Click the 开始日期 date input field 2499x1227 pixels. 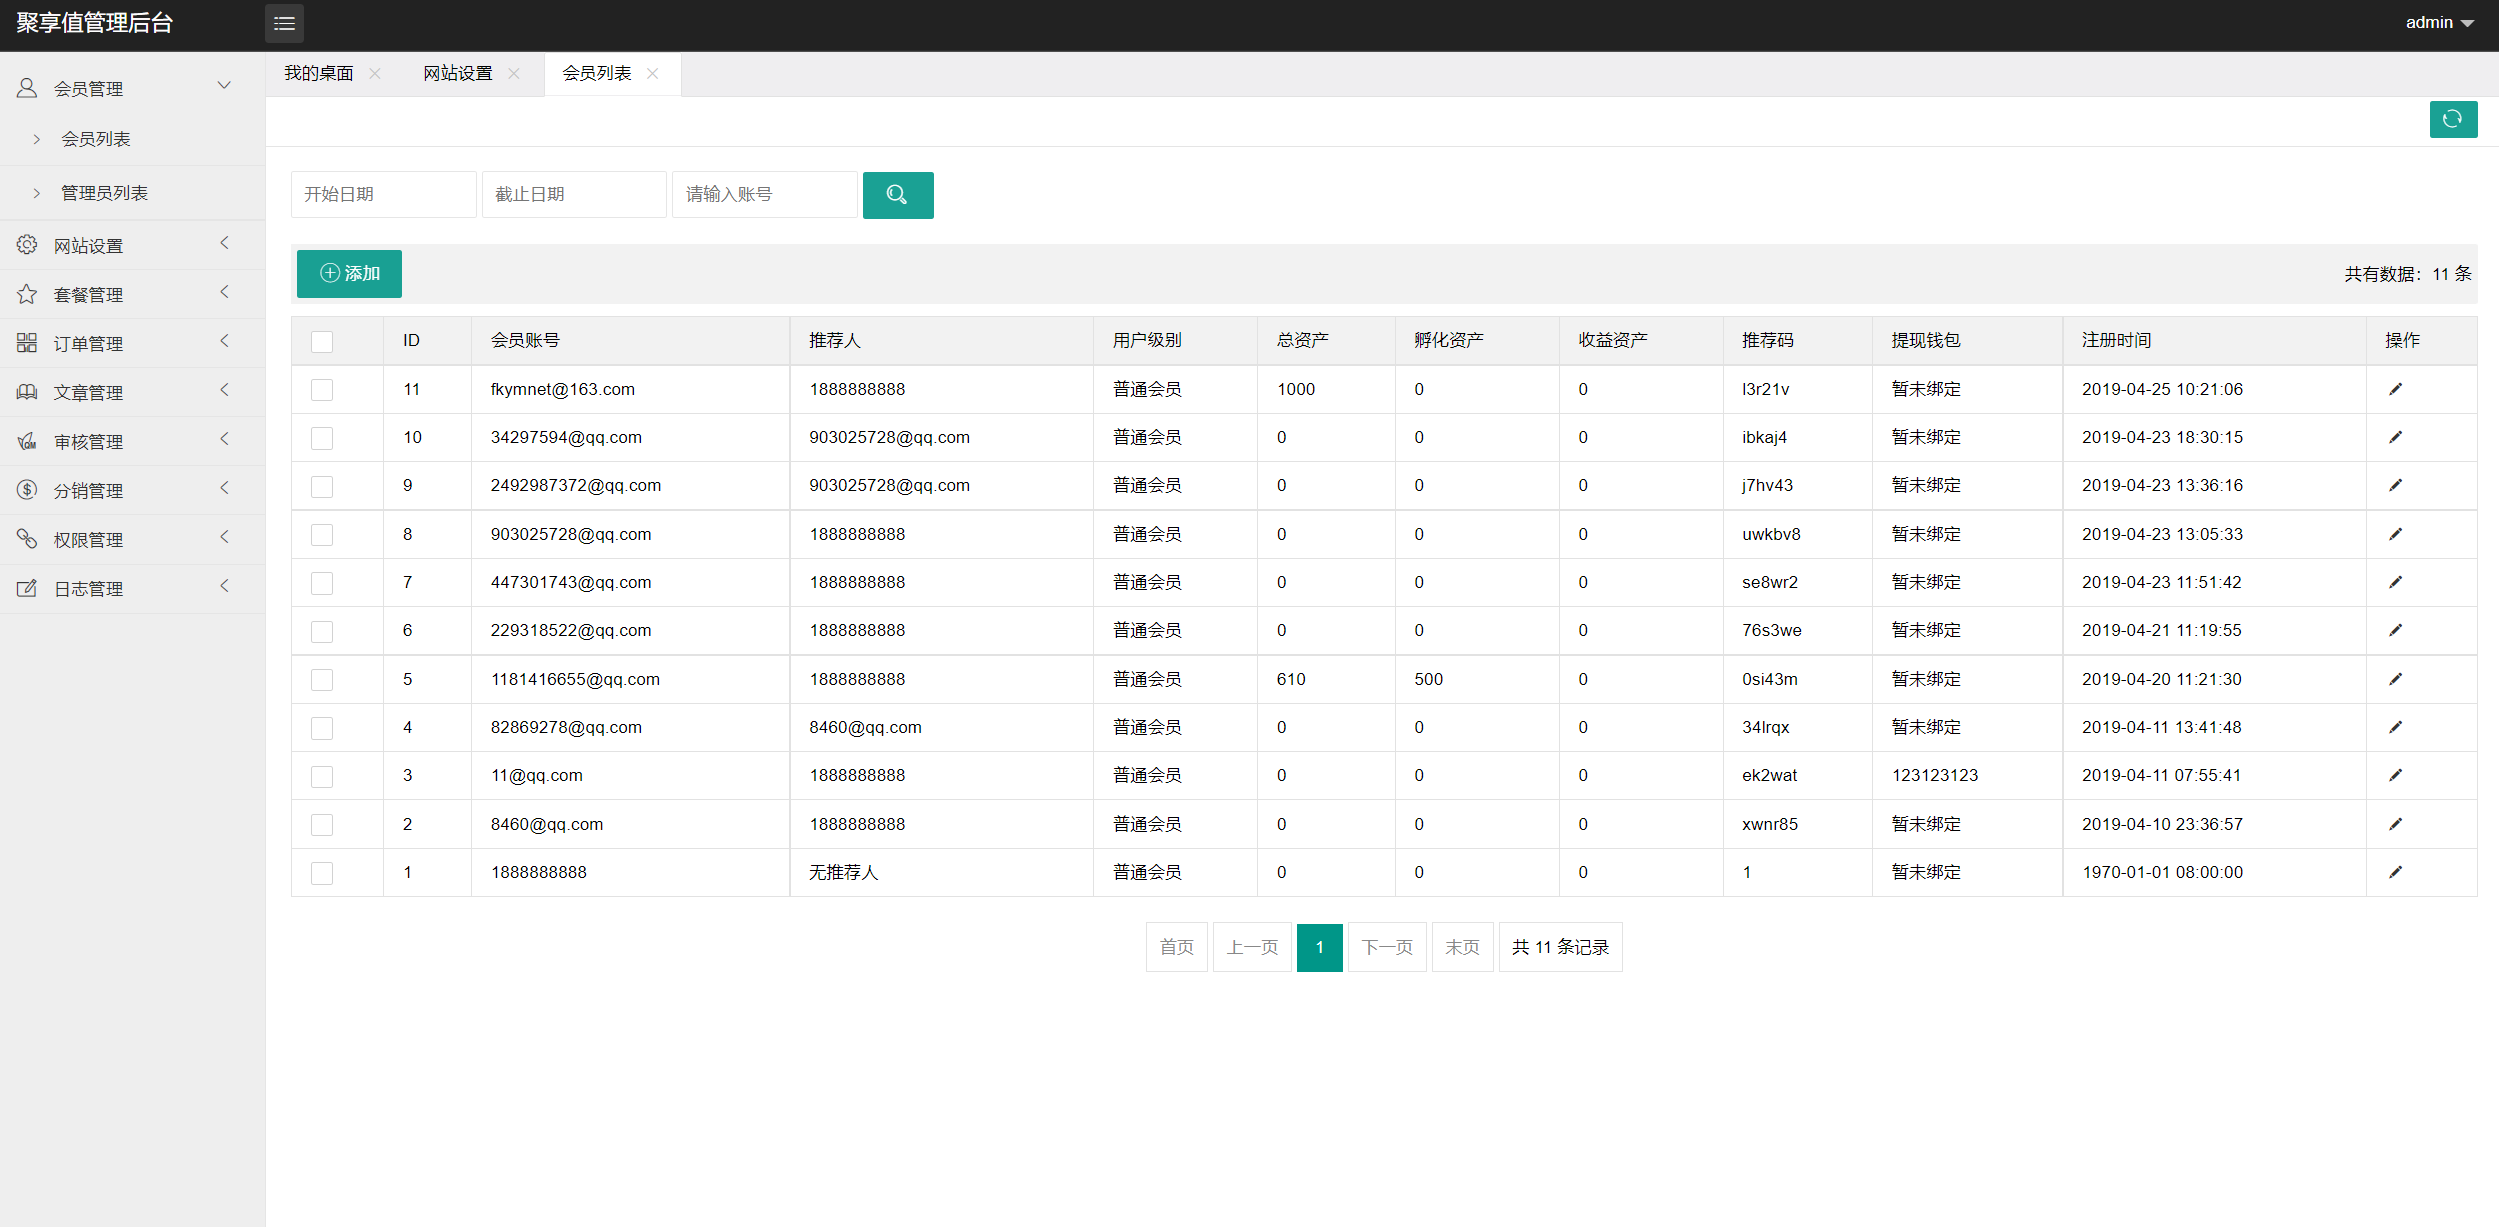(383, 195)
